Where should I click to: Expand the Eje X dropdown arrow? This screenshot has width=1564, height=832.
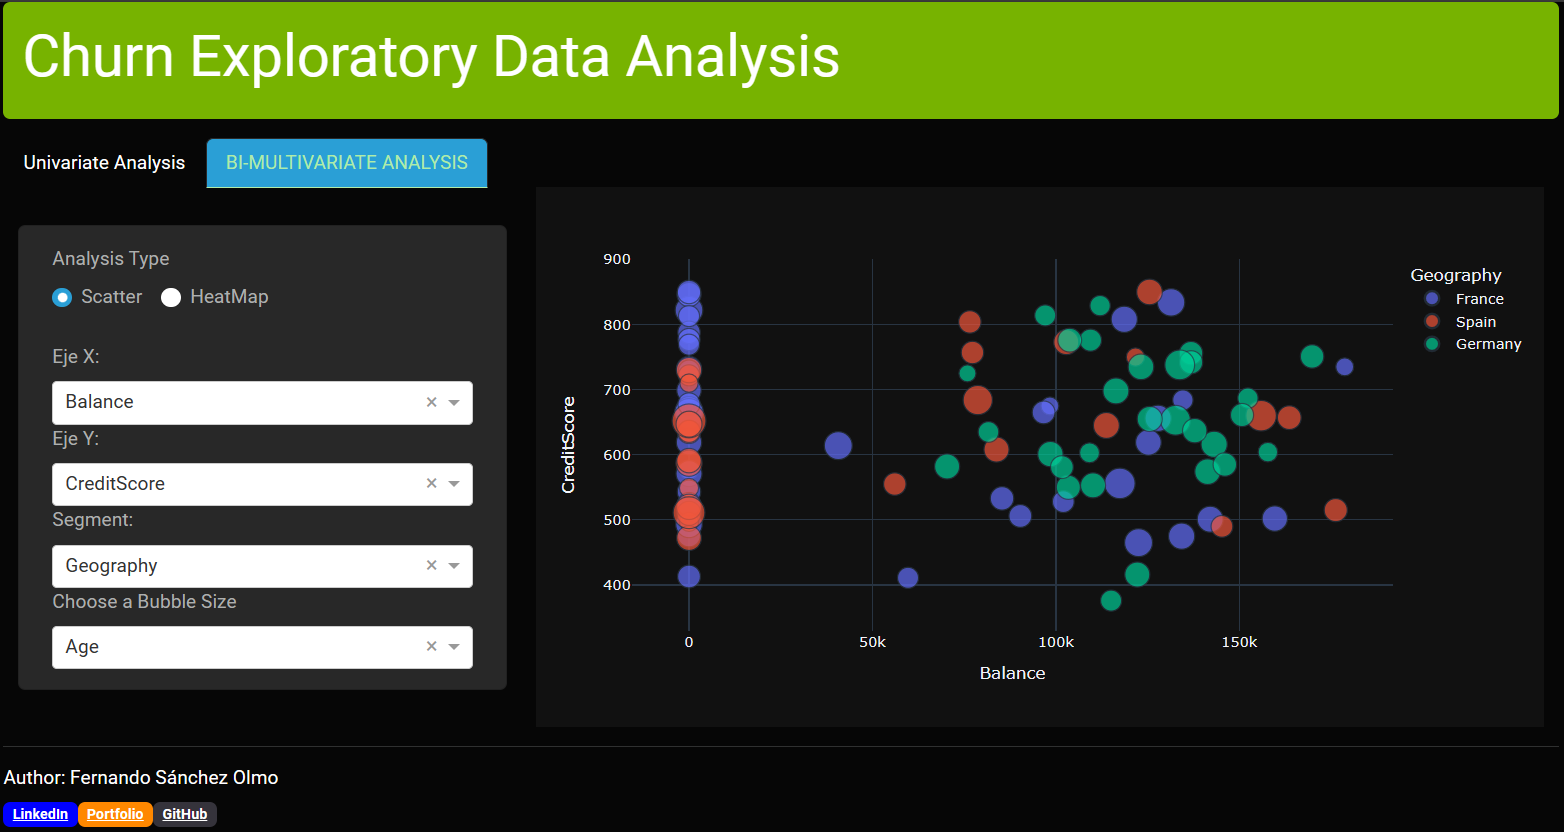(x=454, y=403)
